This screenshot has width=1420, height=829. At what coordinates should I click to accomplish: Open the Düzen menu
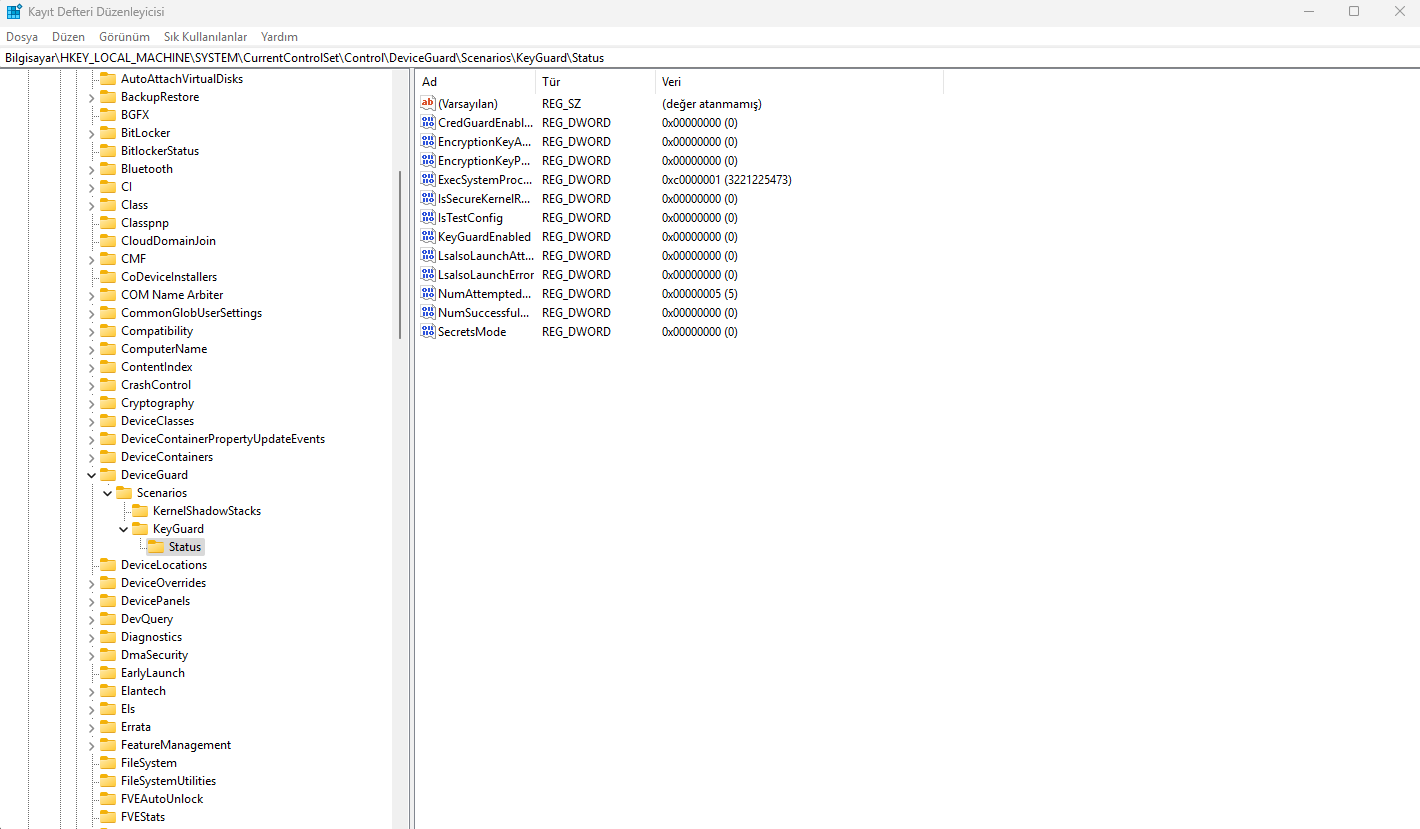tap(69, 37)
